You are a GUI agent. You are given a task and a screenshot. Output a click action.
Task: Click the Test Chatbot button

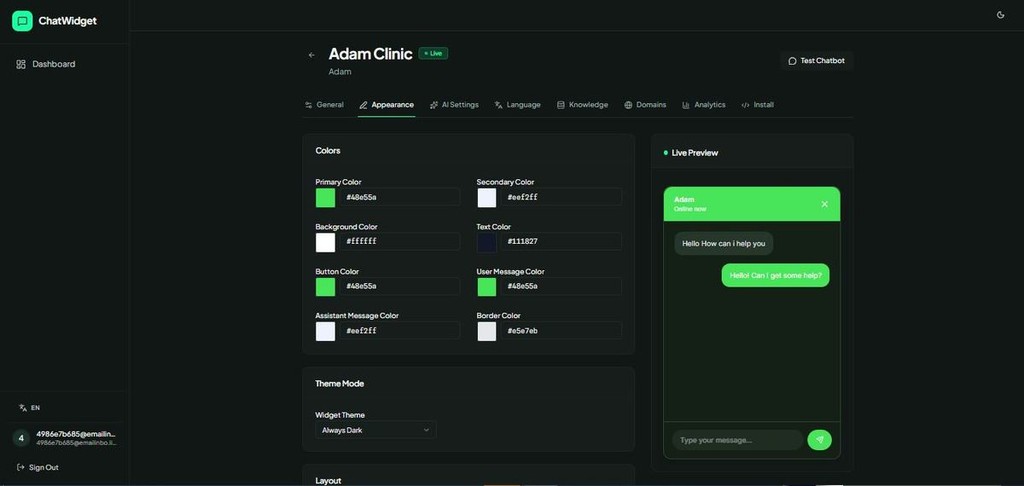coord(816,61)
